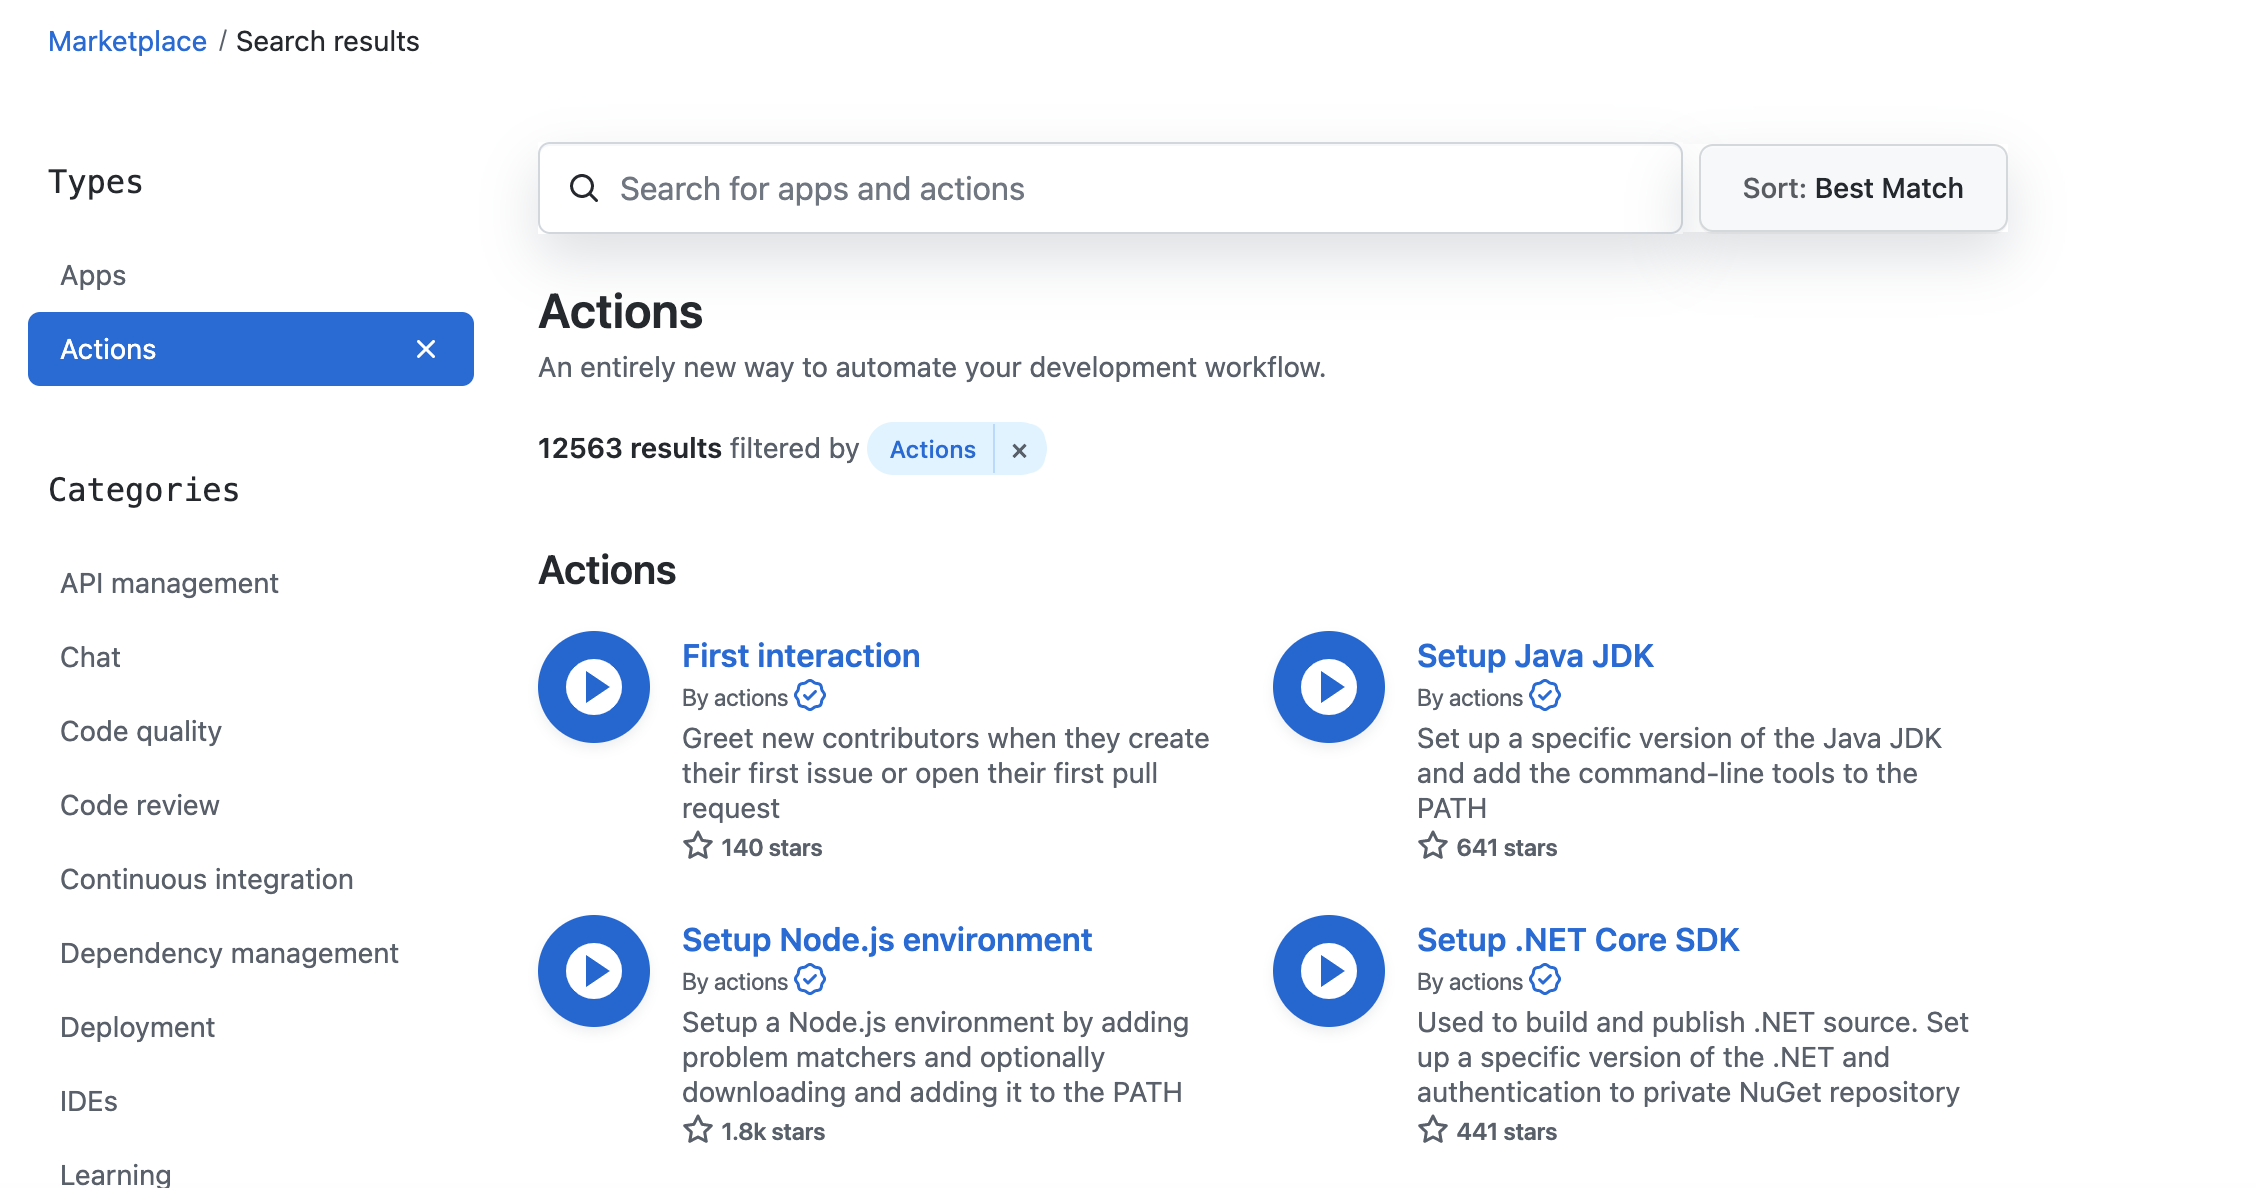This screenshot has height=1188, width=2256.
Task: Click the star icon next to 641 stars
Action: tap(1433, 847)
